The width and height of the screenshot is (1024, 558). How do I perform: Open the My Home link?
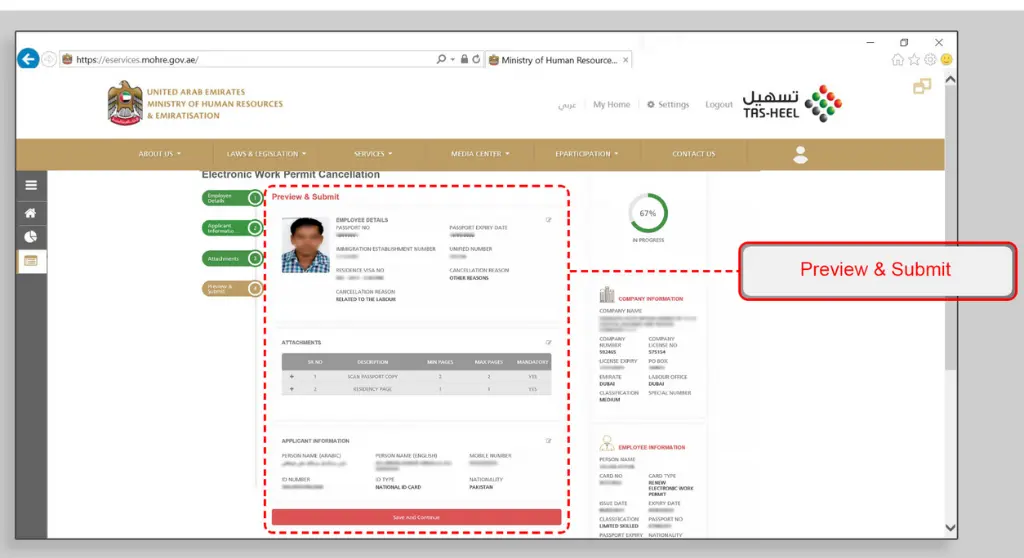click(611, 105)
